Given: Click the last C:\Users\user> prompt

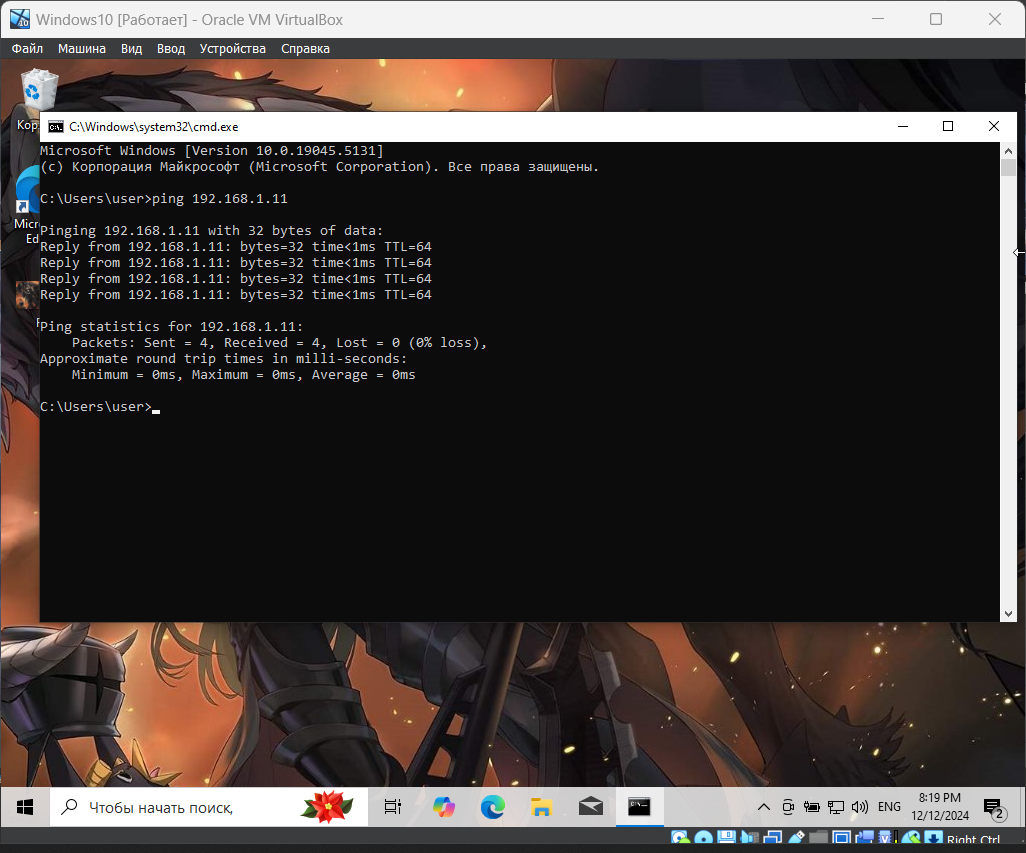Looking at the screenshot, I should coord(96,407).
